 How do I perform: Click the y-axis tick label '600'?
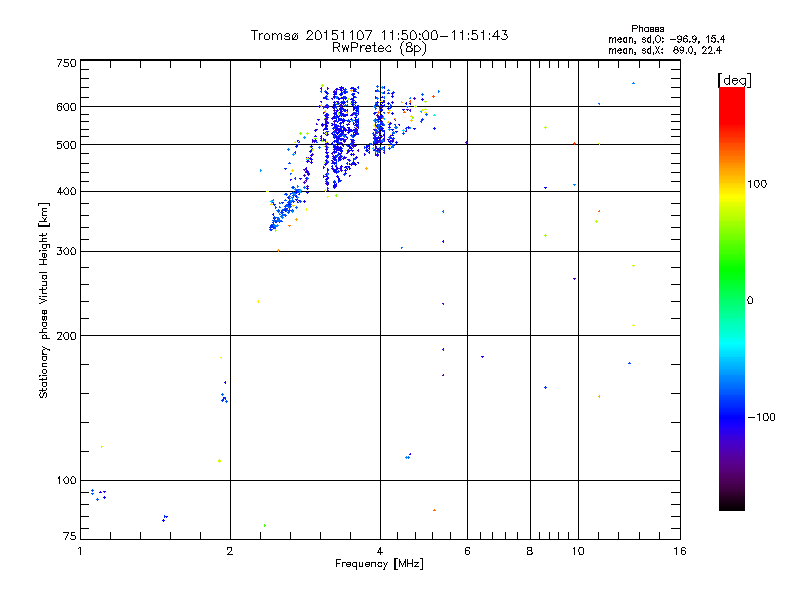pos(66,107)
